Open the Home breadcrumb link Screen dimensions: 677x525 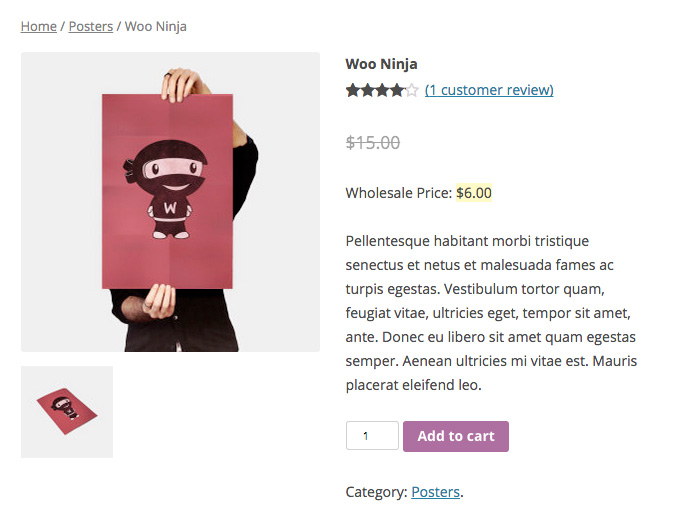tap(38, 26)
